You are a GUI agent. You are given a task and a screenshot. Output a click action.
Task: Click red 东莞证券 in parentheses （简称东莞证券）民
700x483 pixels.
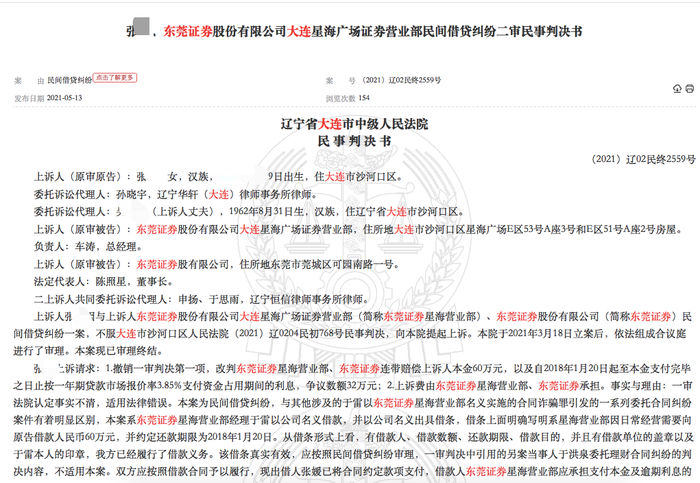(x=650, y=317)
